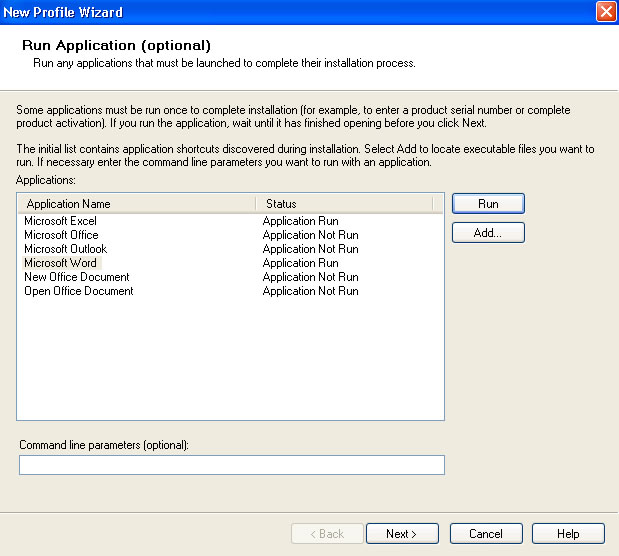Sort by the Status column header
619x556 pixels.
[x=345, y=204]
